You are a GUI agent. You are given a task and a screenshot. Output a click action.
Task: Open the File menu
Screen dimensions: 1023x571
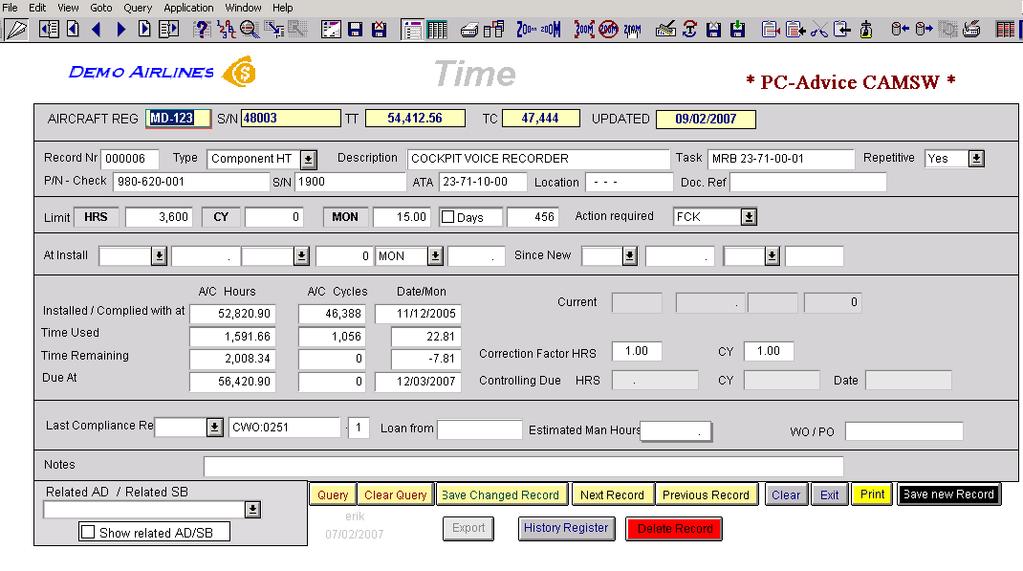tap(10, 8)
